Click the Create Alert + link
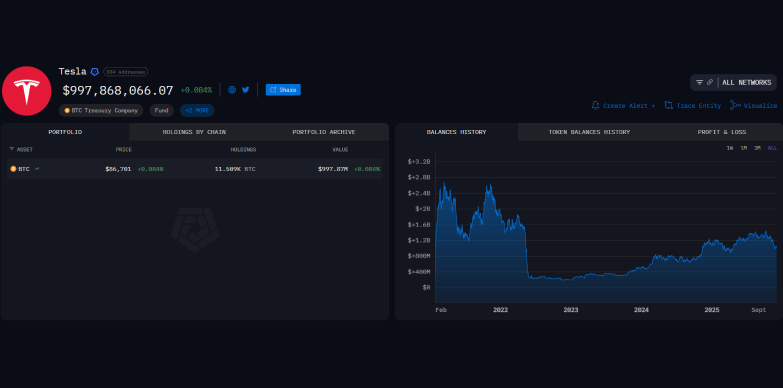 [629, 106]
